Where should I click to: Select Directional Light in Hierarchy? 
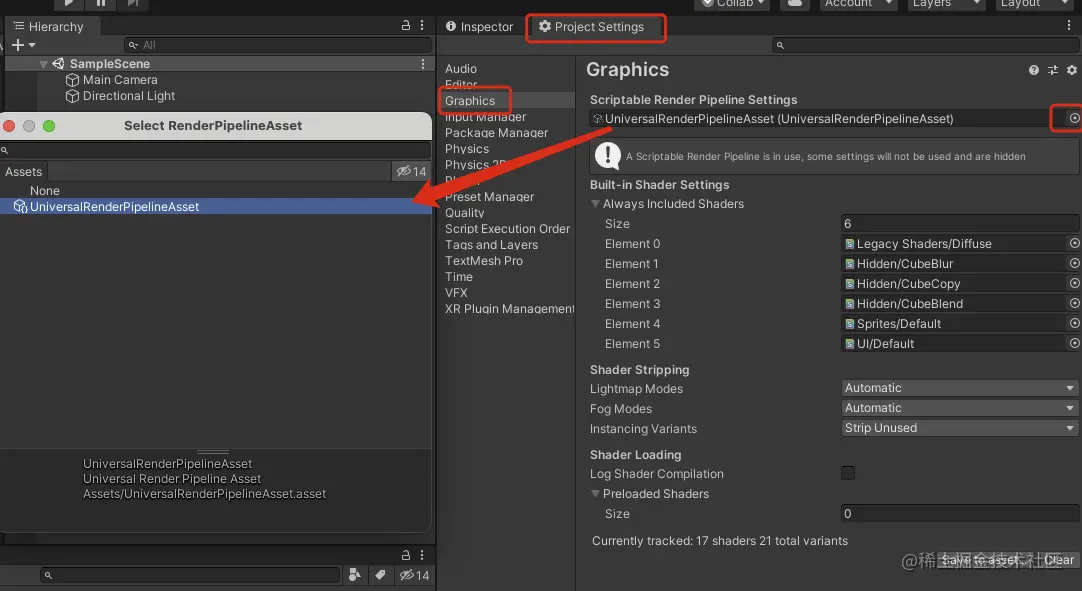tap(129, 96)
